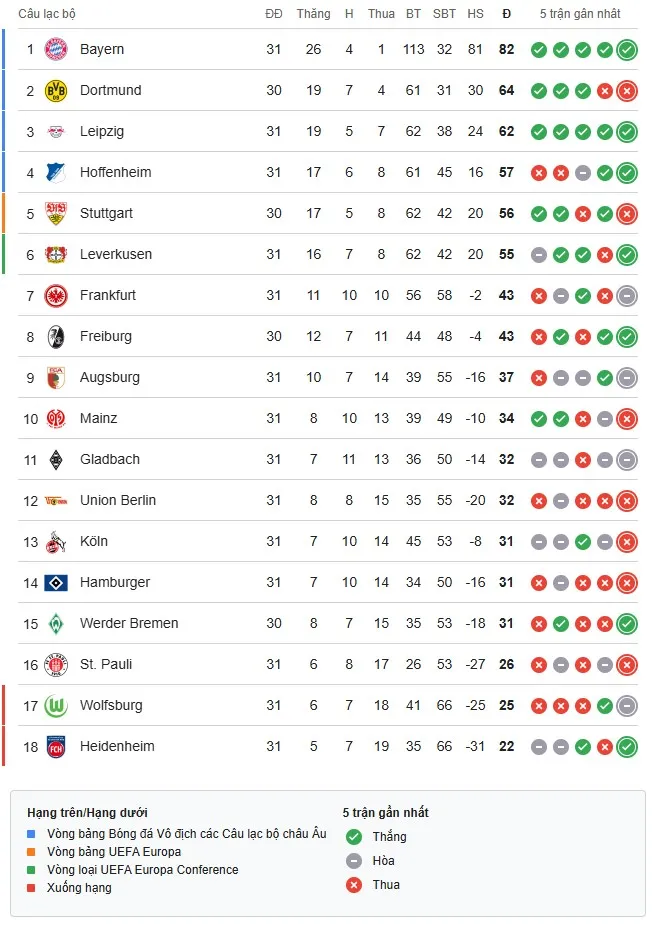Toggle Gladbach's latest draw result circle
The width and height of the screenshot is (655, 927).
click(x=628, y=459)
